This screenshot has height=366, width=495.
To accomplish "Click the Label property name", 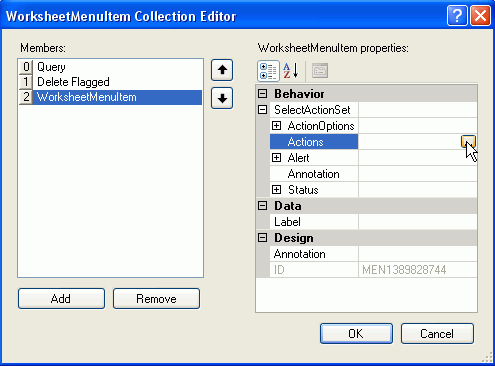I will click(287, 222).
